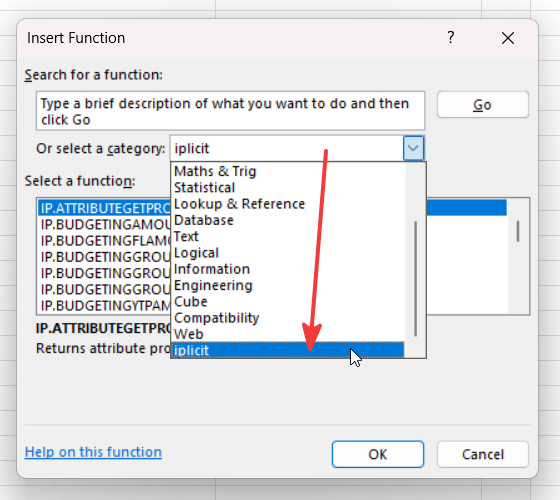Select the Cube category
560x500 pixels.
[190, 302]
